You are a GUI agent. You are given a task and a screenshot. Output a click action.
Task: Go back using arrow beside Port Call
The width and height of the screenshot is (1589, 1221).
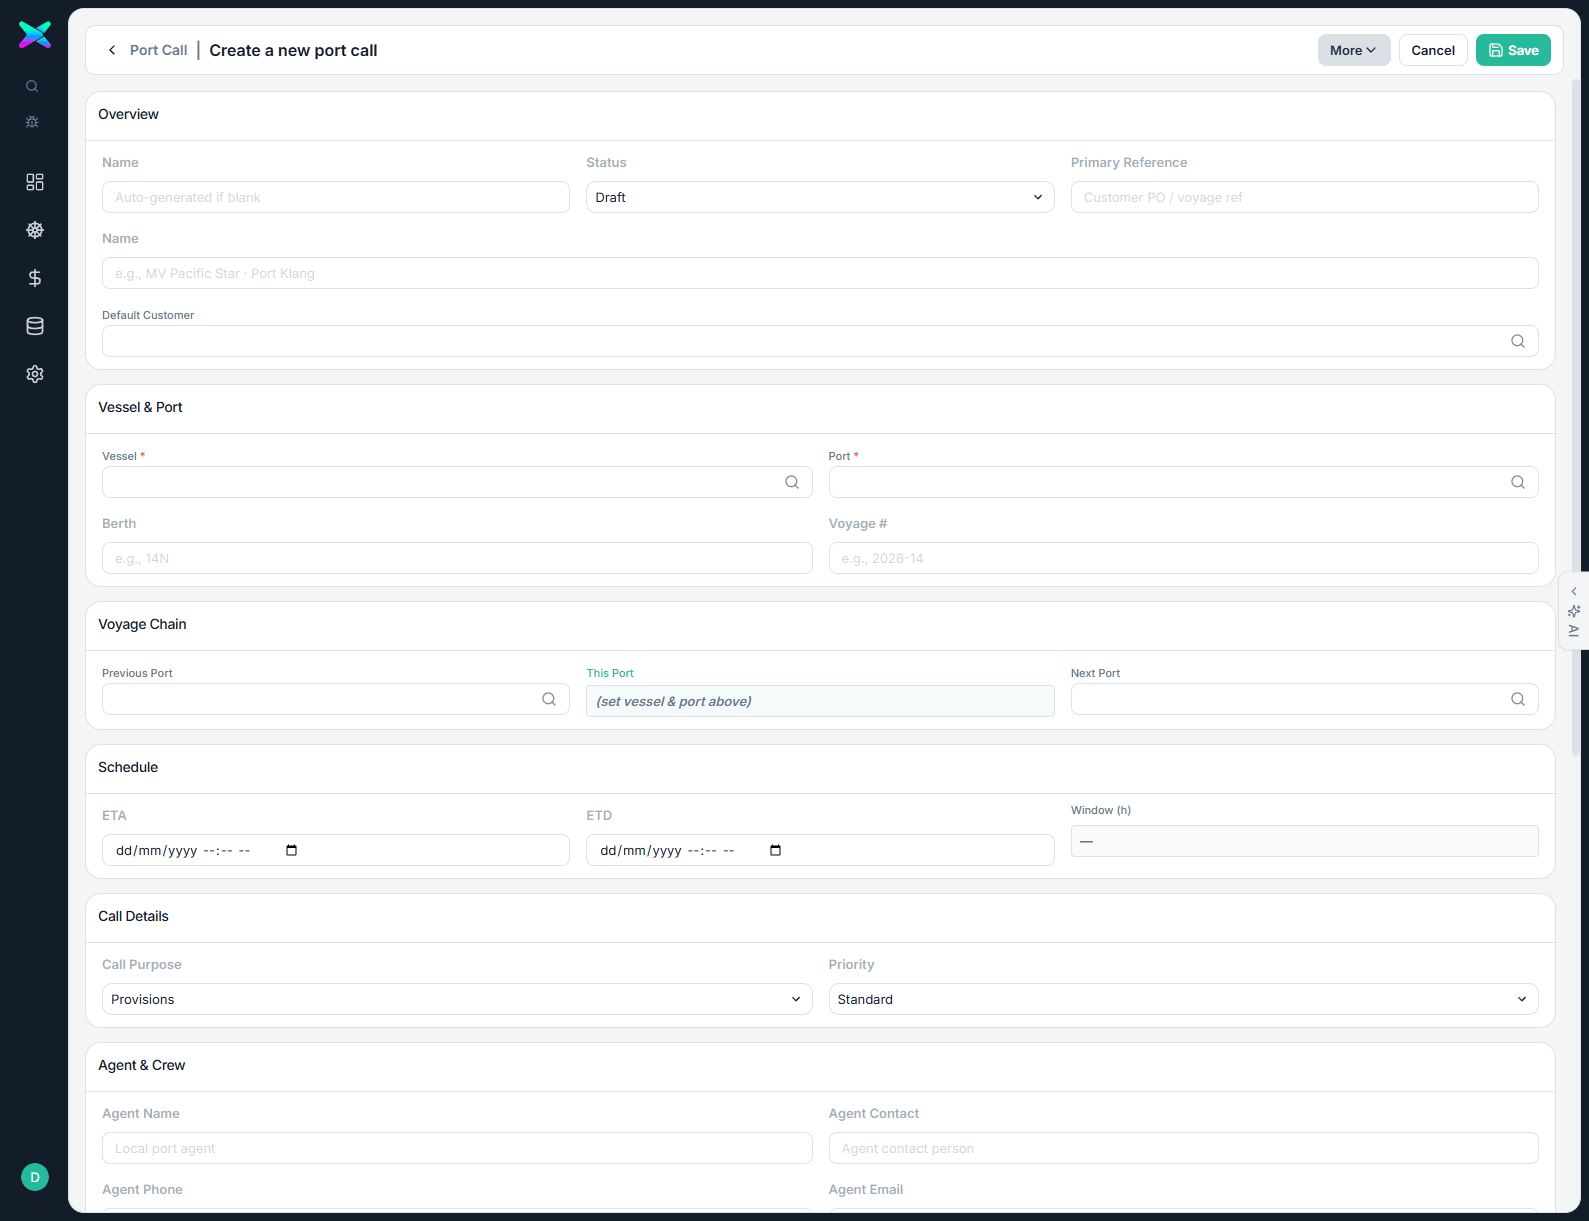tap(112, 50)
